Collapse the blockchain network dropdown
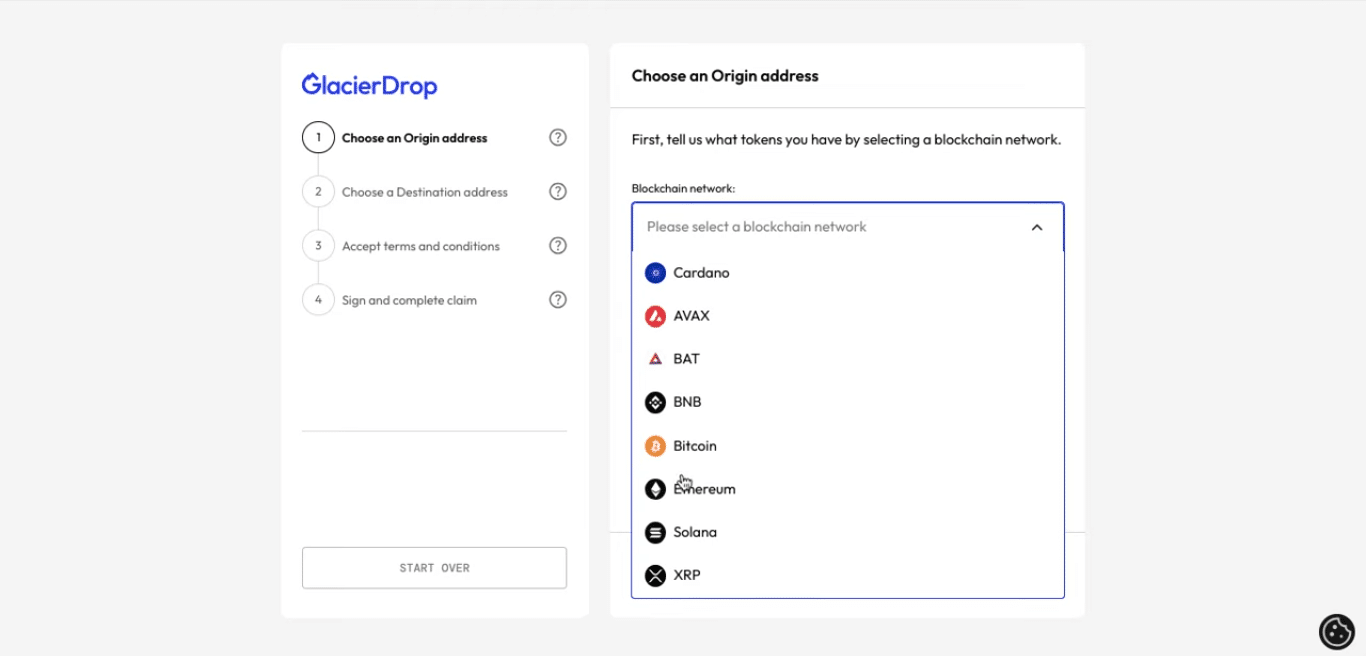The image size is (1366, 656). [848, 227]
